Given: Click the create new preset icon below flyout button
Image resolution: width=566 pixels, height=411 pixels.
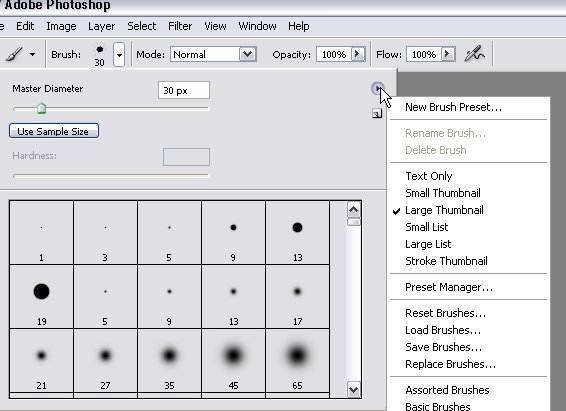Looking at the screenshot, I should (377, 114).
